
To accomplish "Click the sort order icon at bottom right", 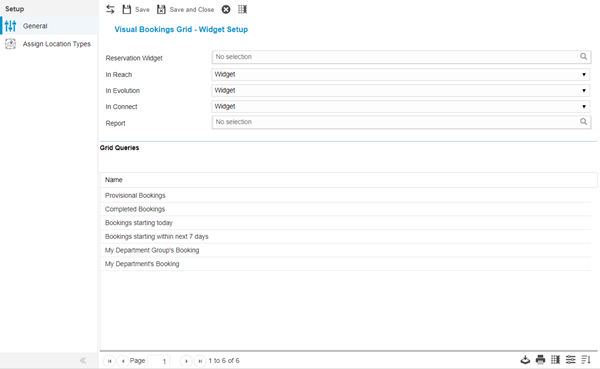I will tap(586, 360).
